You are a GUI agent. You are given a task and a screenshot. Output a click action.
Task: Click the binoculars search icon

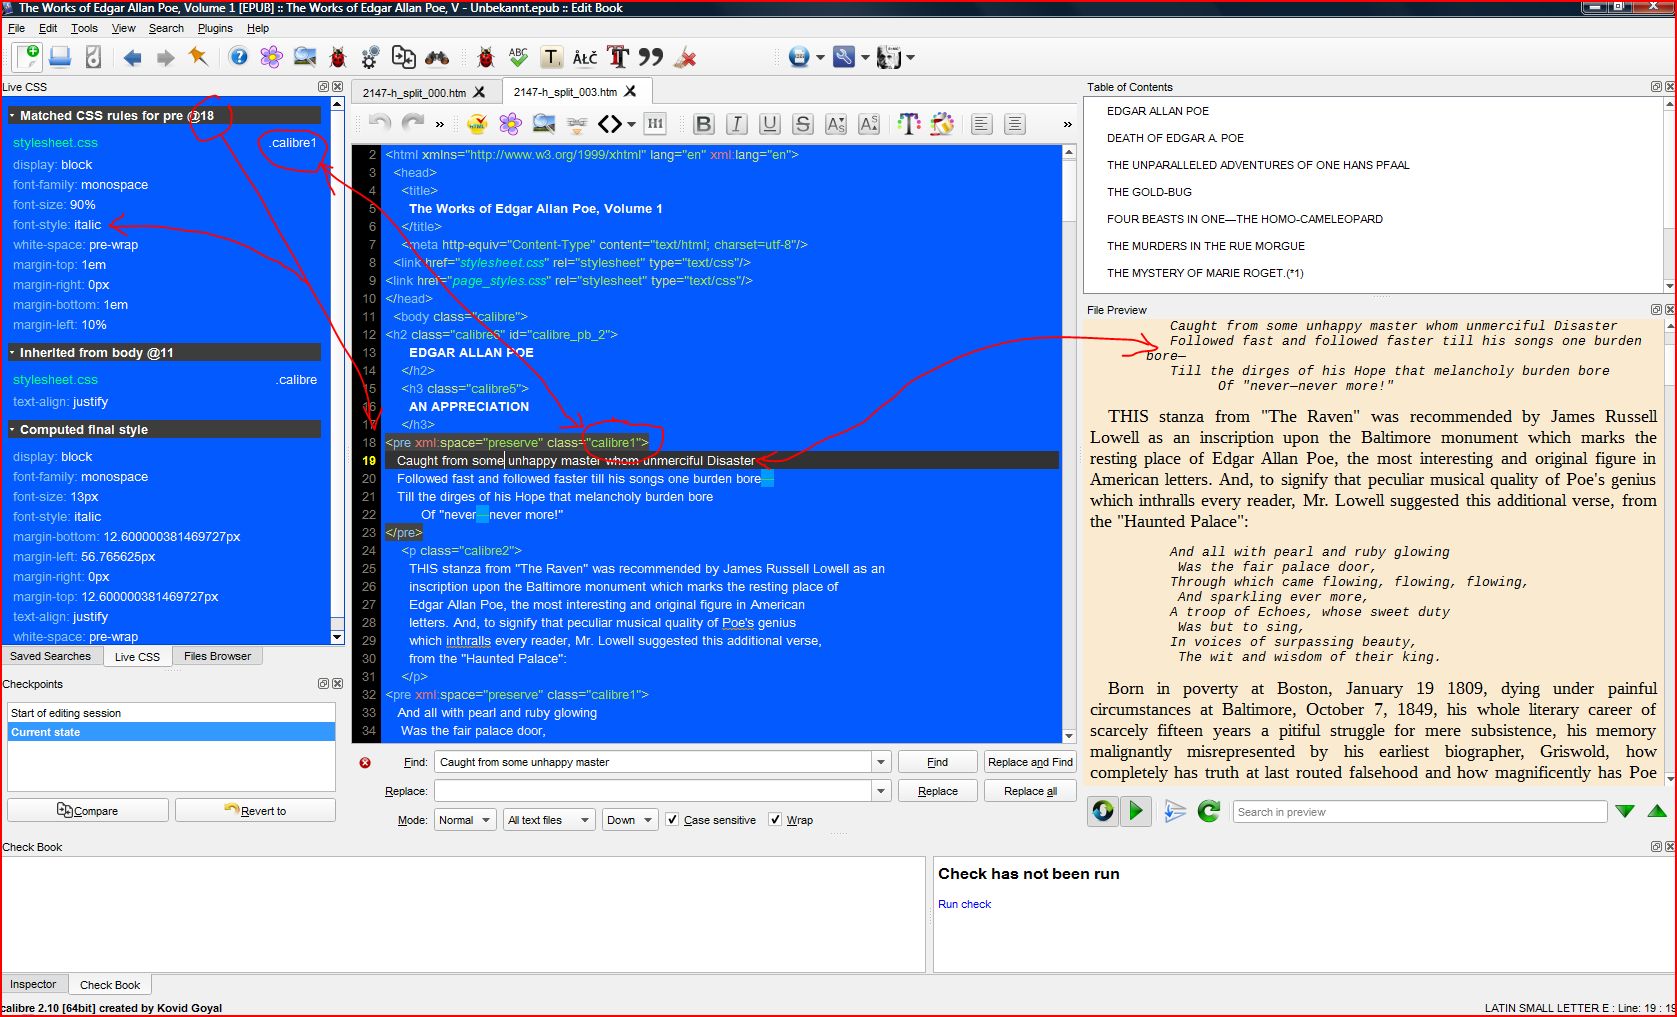click(437, 57)
